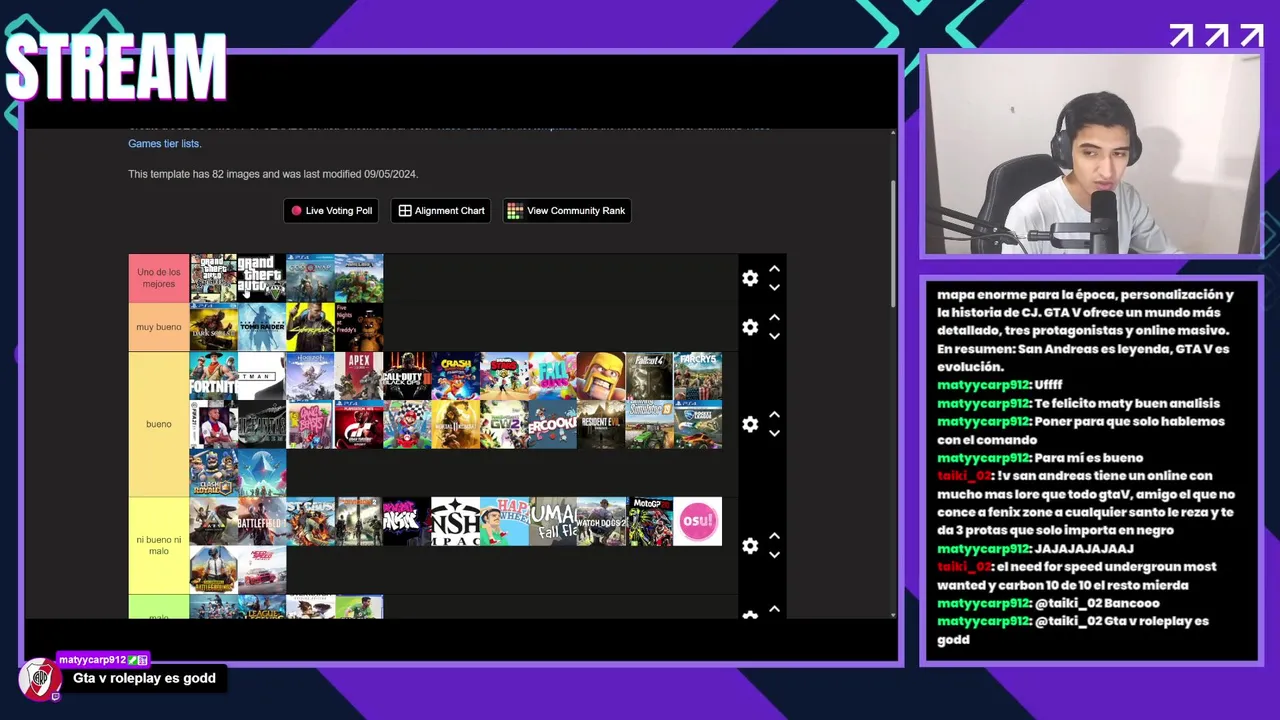Open settings gear for "muy bueno" tier
Viewport: 1280px width, 720px height.
(750, 327)
